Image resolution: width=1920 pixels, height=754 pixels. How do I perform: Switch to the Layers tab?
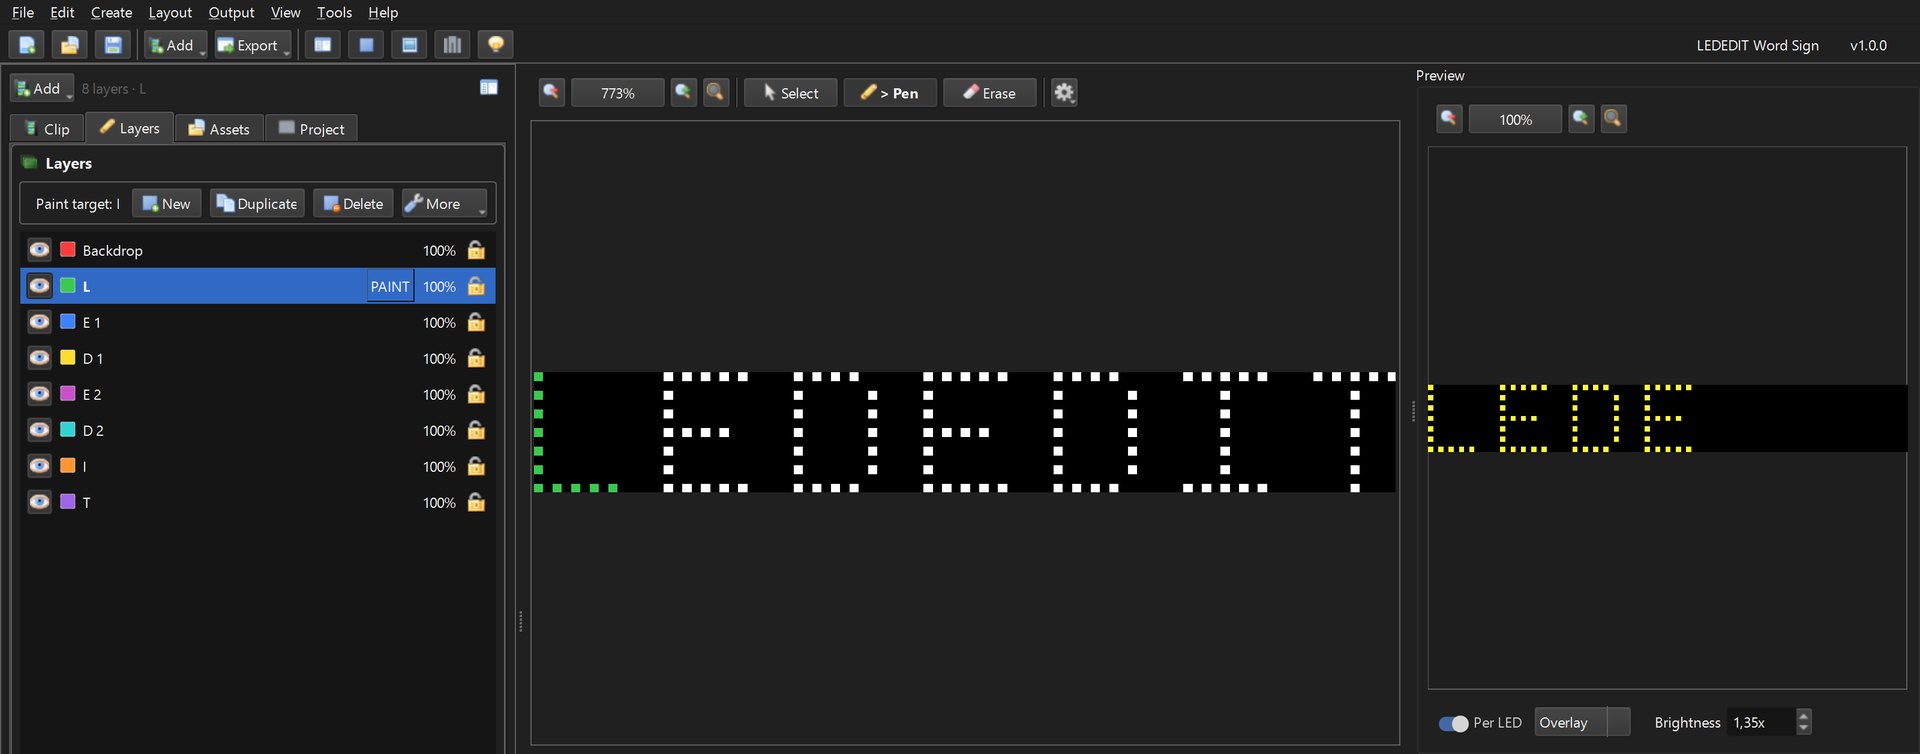(130, 128)
